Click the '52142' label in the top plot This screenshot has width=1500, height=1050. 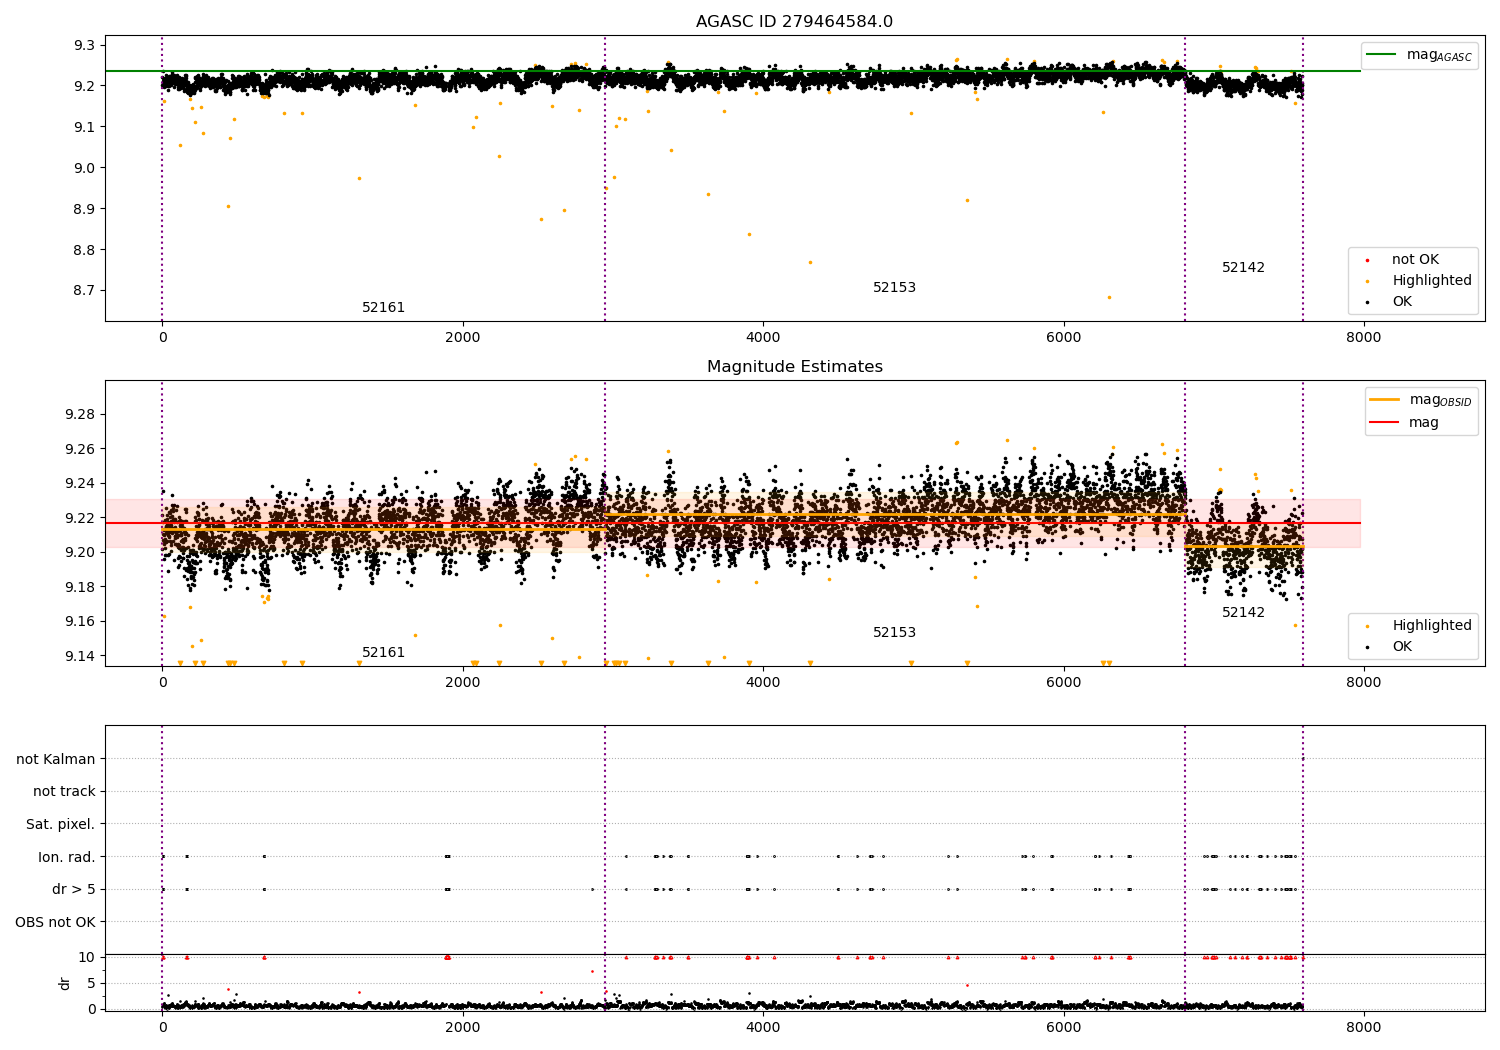[1243, 268]
